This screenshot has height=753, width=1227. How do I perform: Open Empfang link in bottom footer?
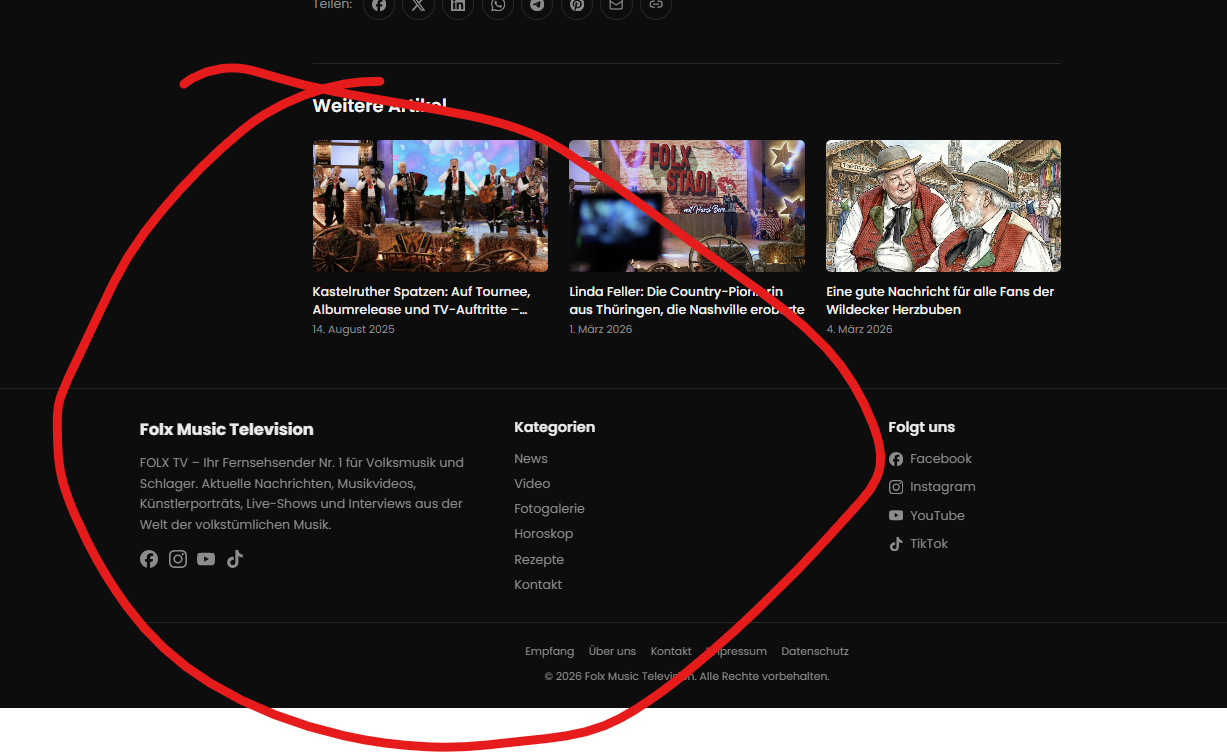(x=550, y=651)
